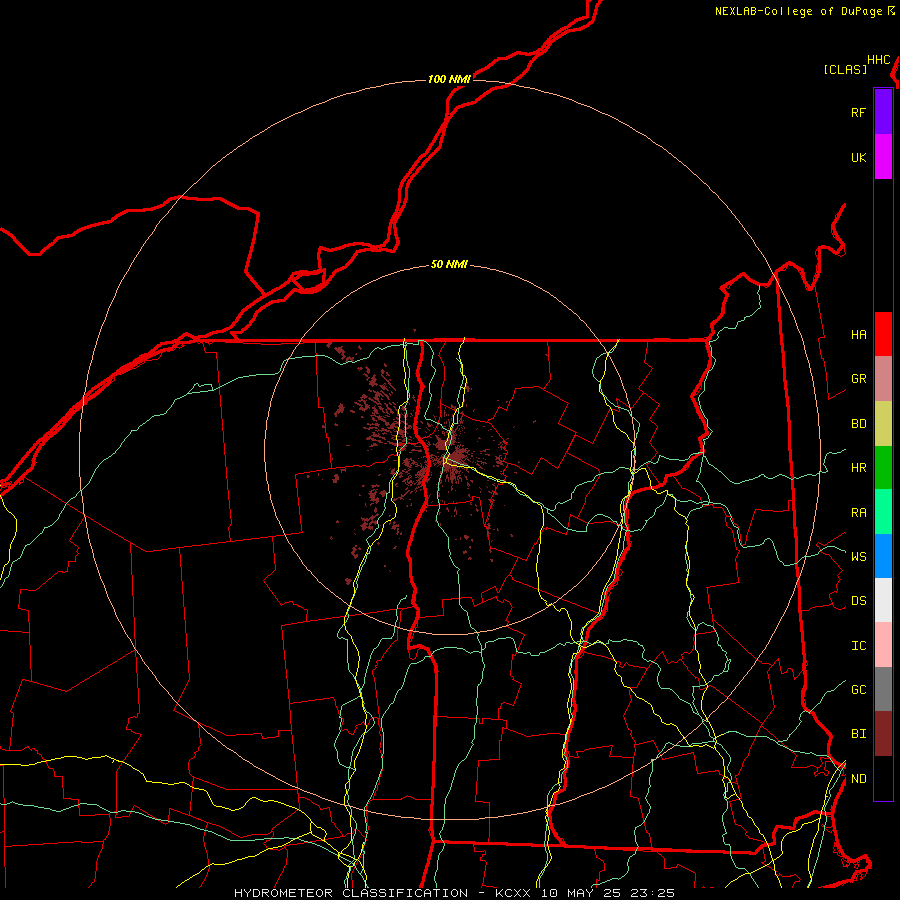Click the 100 NMI range ring label
The width and height of the screenshot is (900, 900).
click(x=449, y=79)
